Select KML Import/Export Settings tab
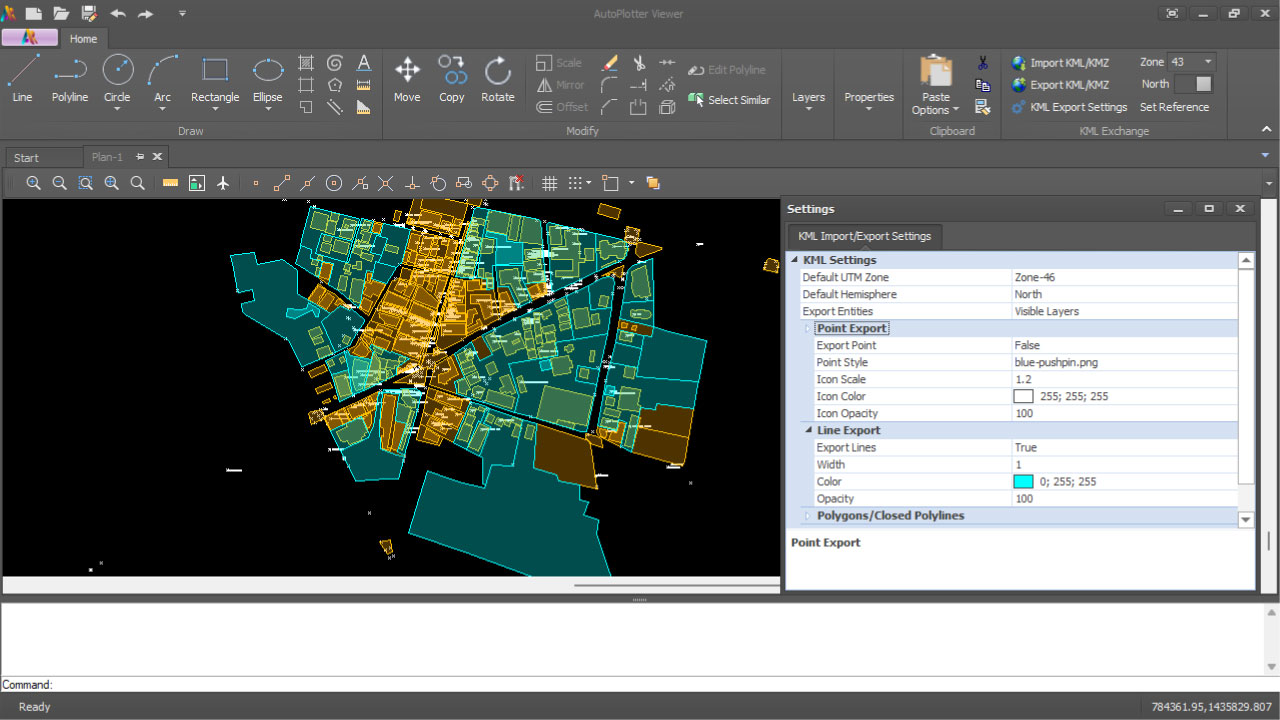 [x=864, y=236]
